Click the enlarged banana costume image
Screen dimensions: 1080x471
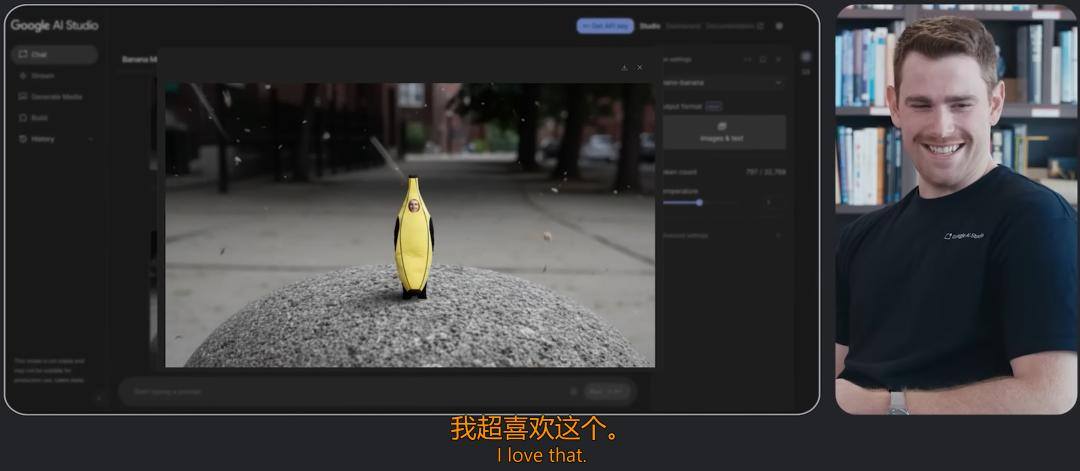[x=411, y=225]
